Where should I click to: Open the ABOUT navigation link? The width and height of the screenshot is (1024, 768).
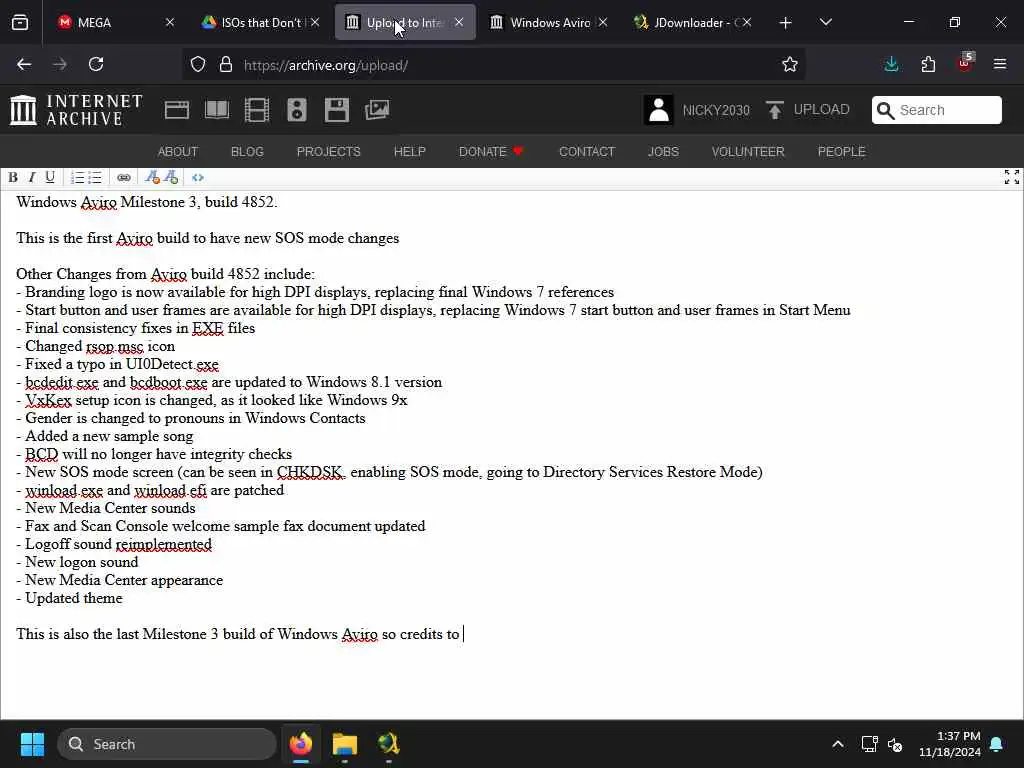click(178, 152)
